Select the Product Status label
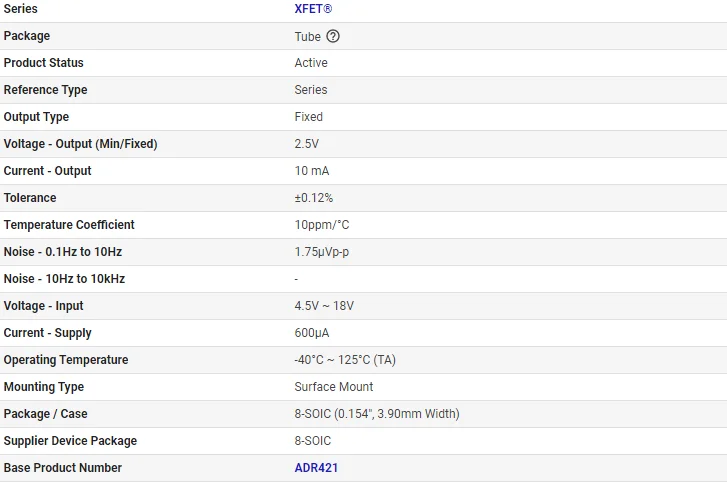The height and width of the screenshot is (482, 727). (44, 63)
